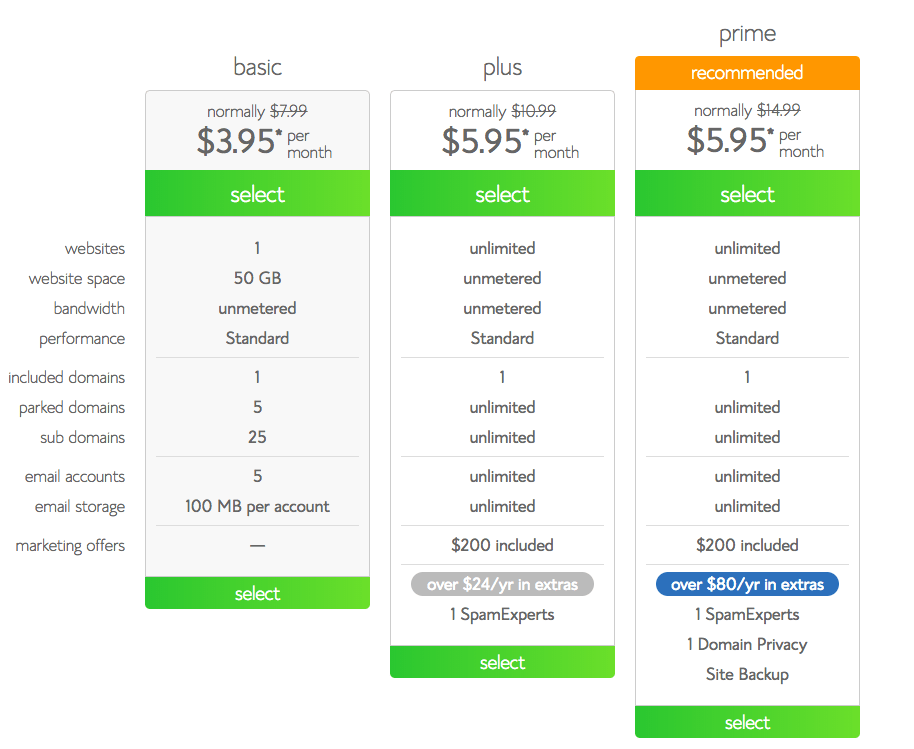Click the $3.95 per month price
Screen dimensions: 914x749
click(x=264, y=142)
